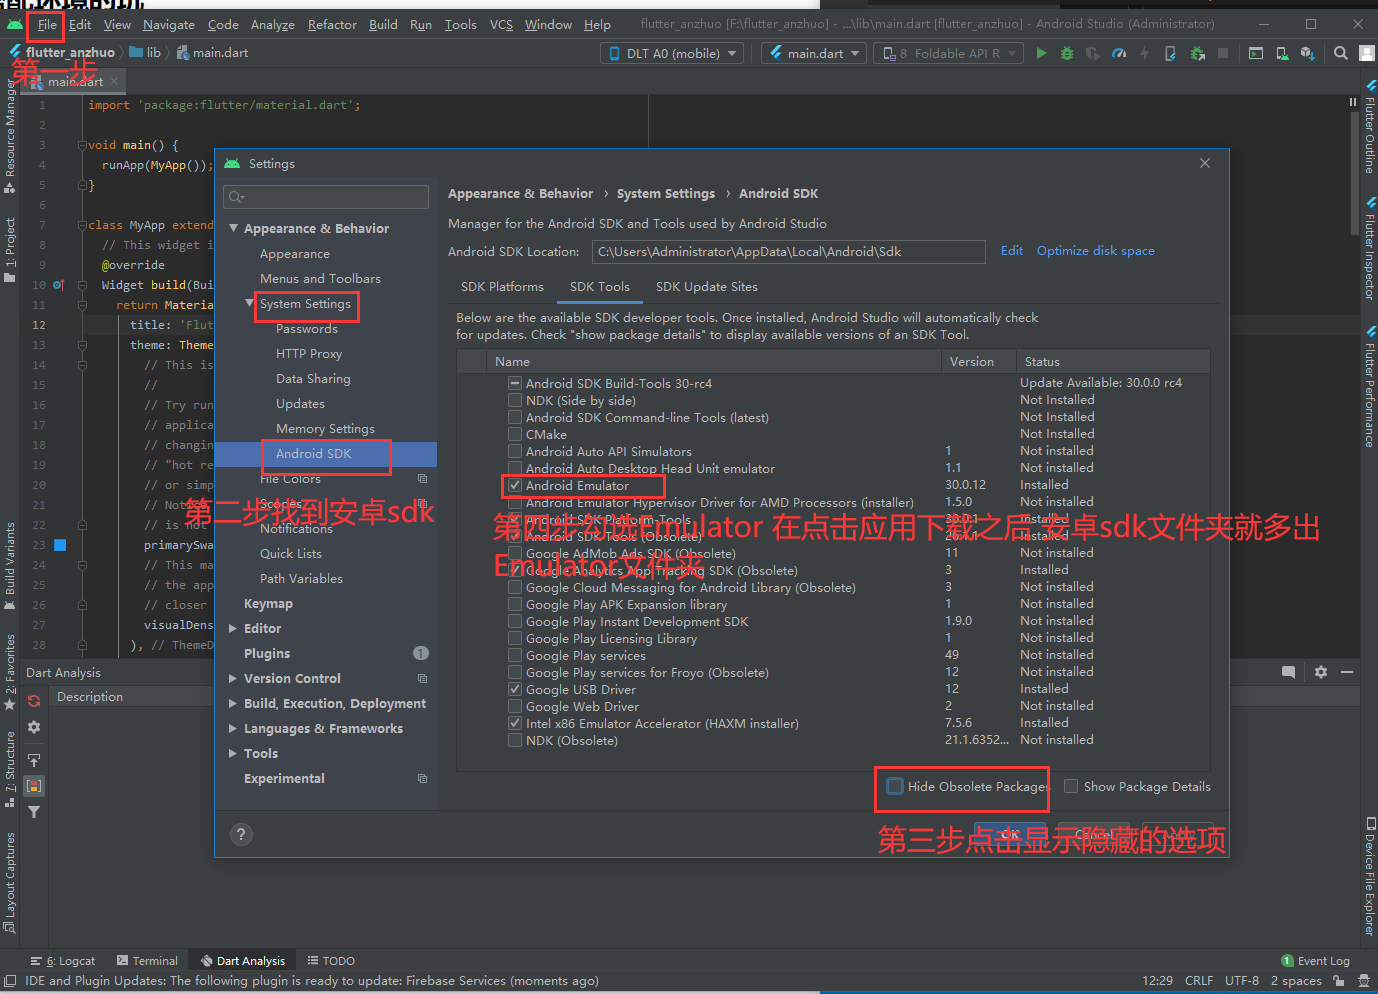The height and width of the screenshot is (994, 1378).
Task: Open Dart Analysis left-side gear settings
Action: [34, 727]
